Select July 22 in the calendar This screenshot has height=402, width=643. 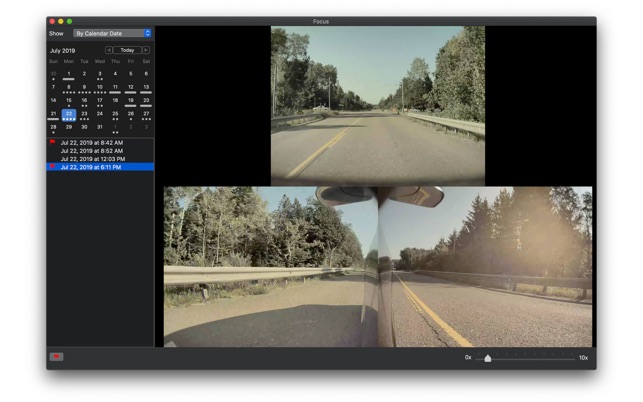pyautogui.click(x=69, y=114)
